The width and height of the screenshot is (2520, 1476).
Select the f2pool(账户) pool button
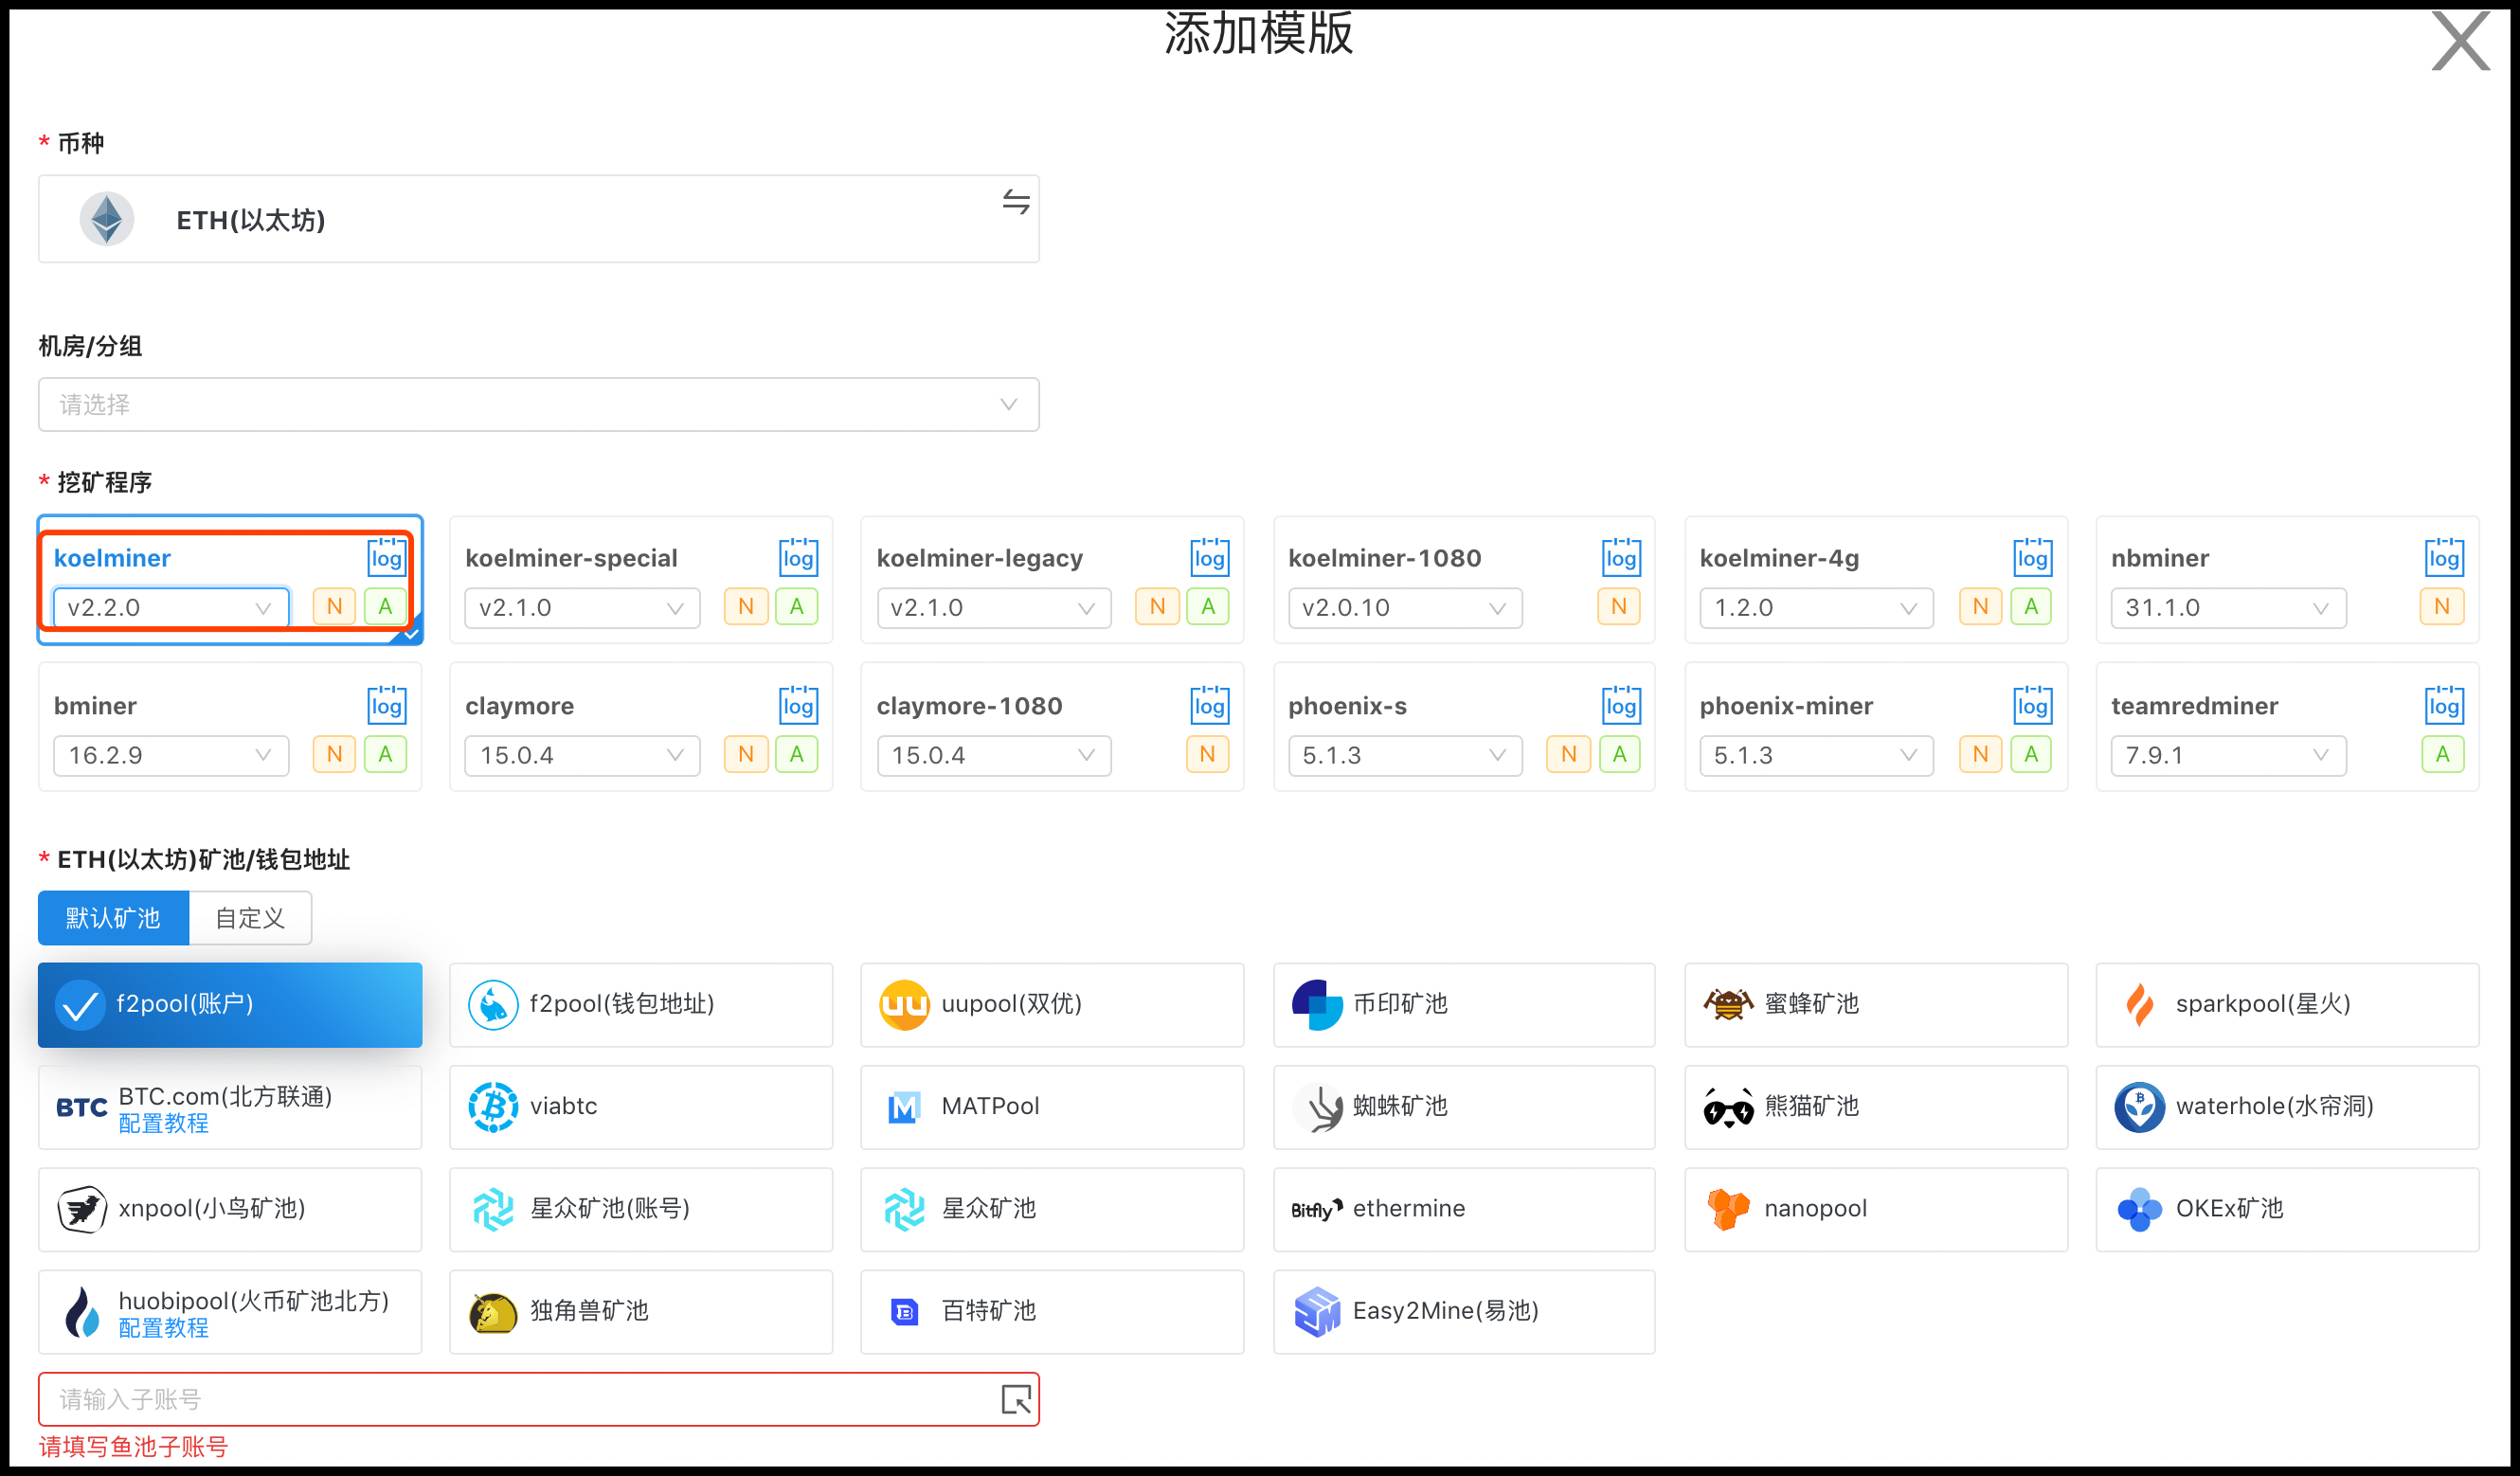point(230,1004)
